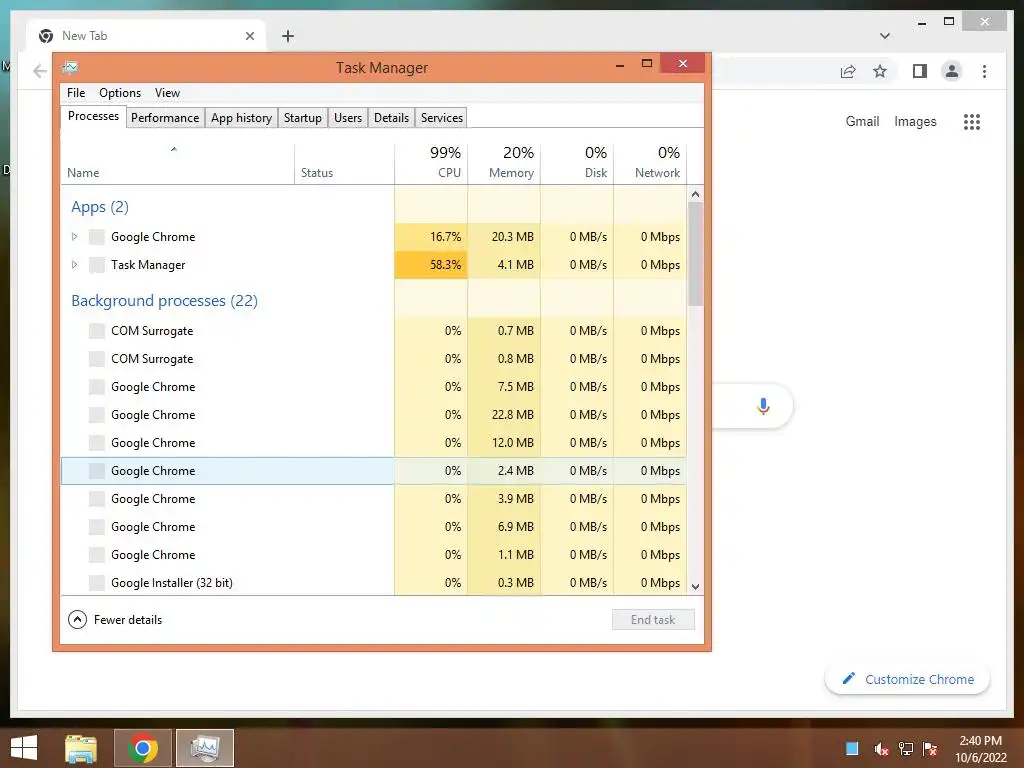Switch to the Details tab
Screen dimensions: 1024x768
(x=391, y=118)
